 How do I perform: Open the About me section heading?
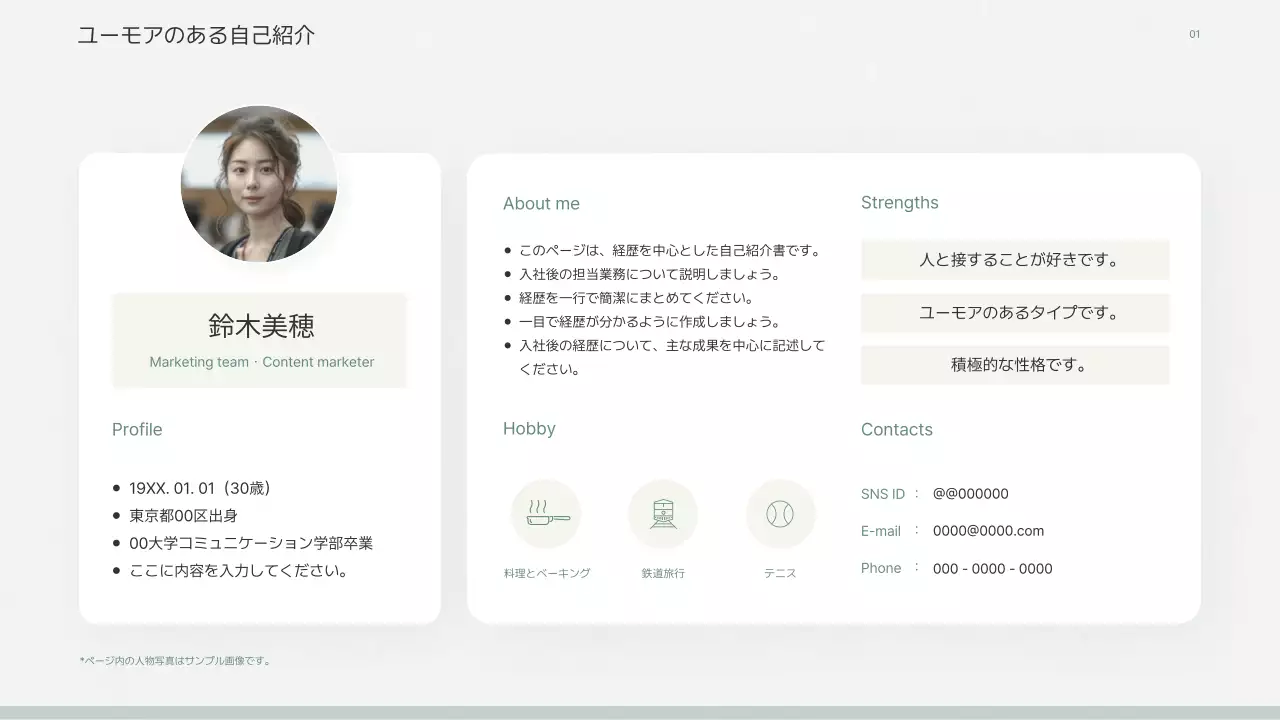tap(542, 203)
